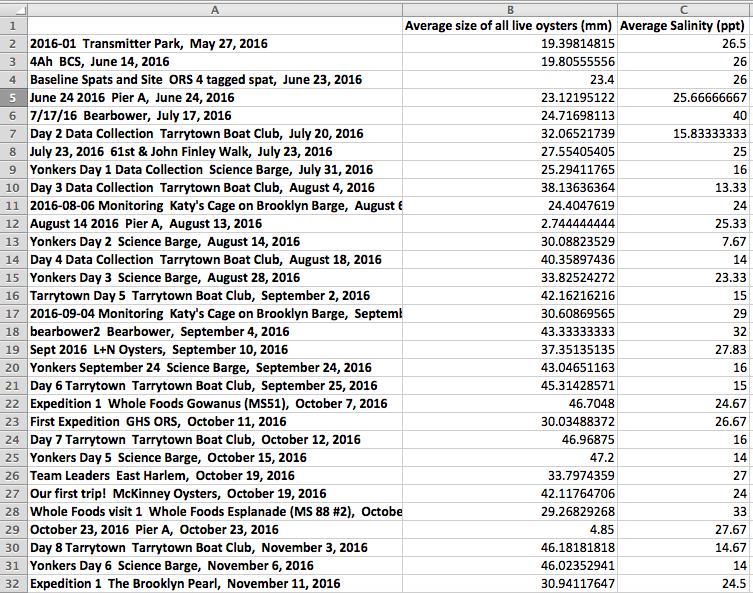
Task: Select cell 'Day 2 Data Collection Tarrytown Boat Club'
Action: tap(215, 134)
